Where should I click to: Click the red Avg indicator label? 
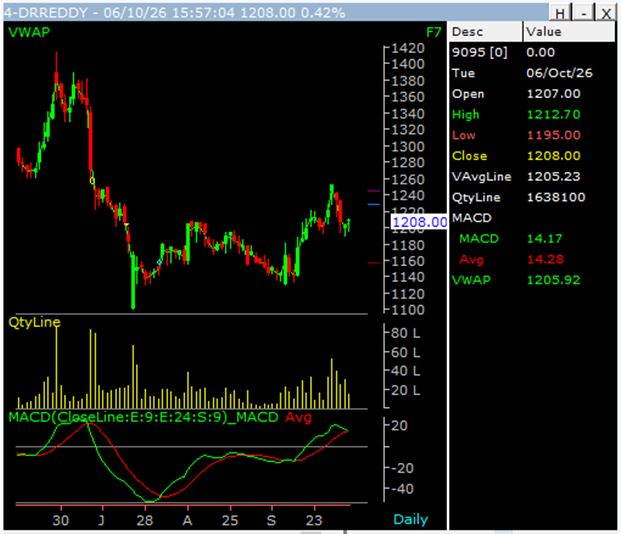pos(298,417)
